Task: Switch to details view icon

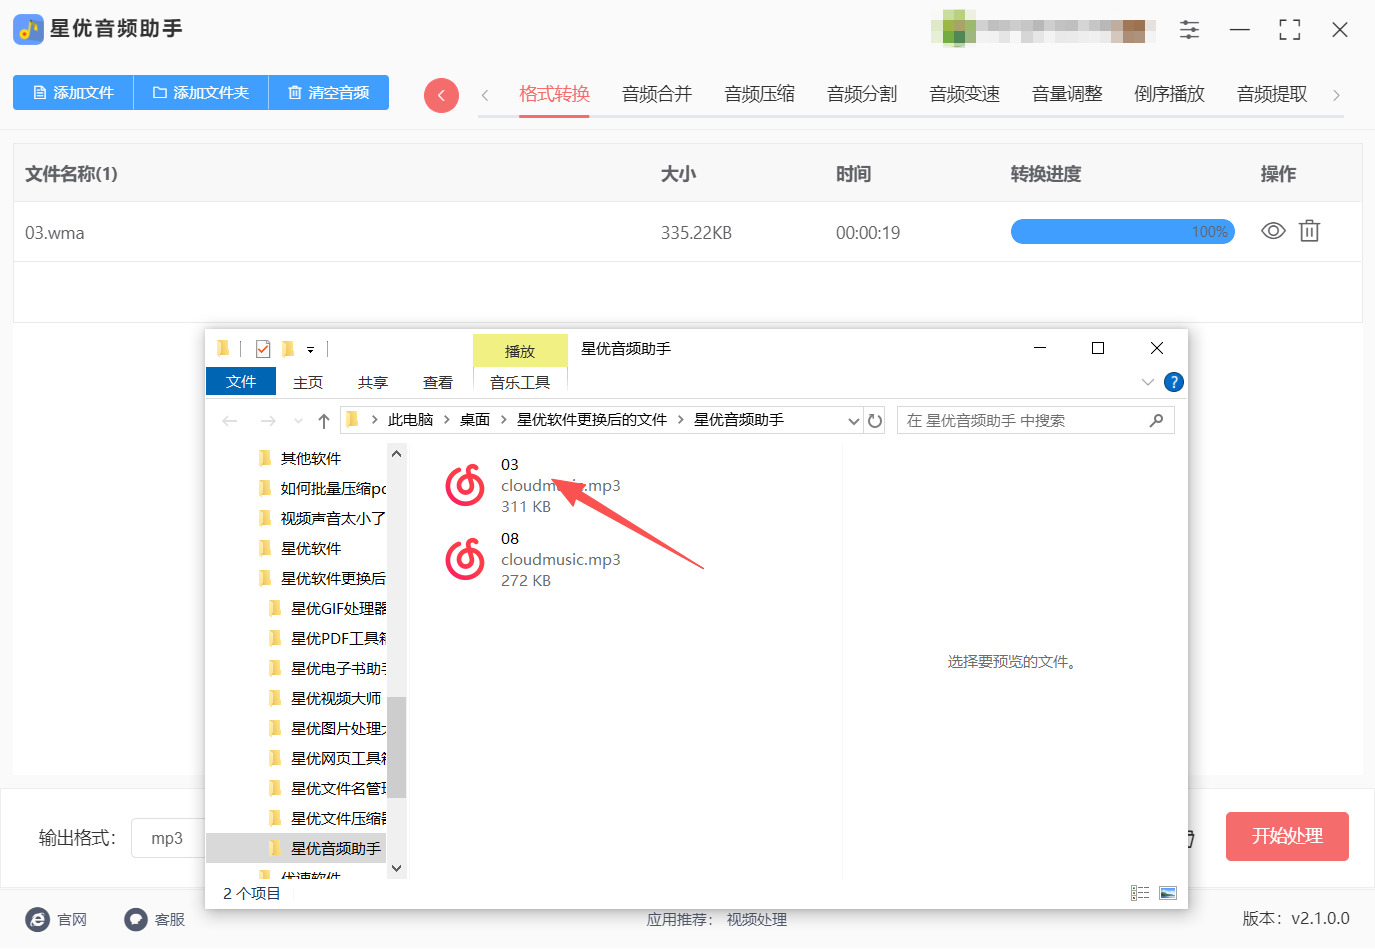Action: (1140, 893)
